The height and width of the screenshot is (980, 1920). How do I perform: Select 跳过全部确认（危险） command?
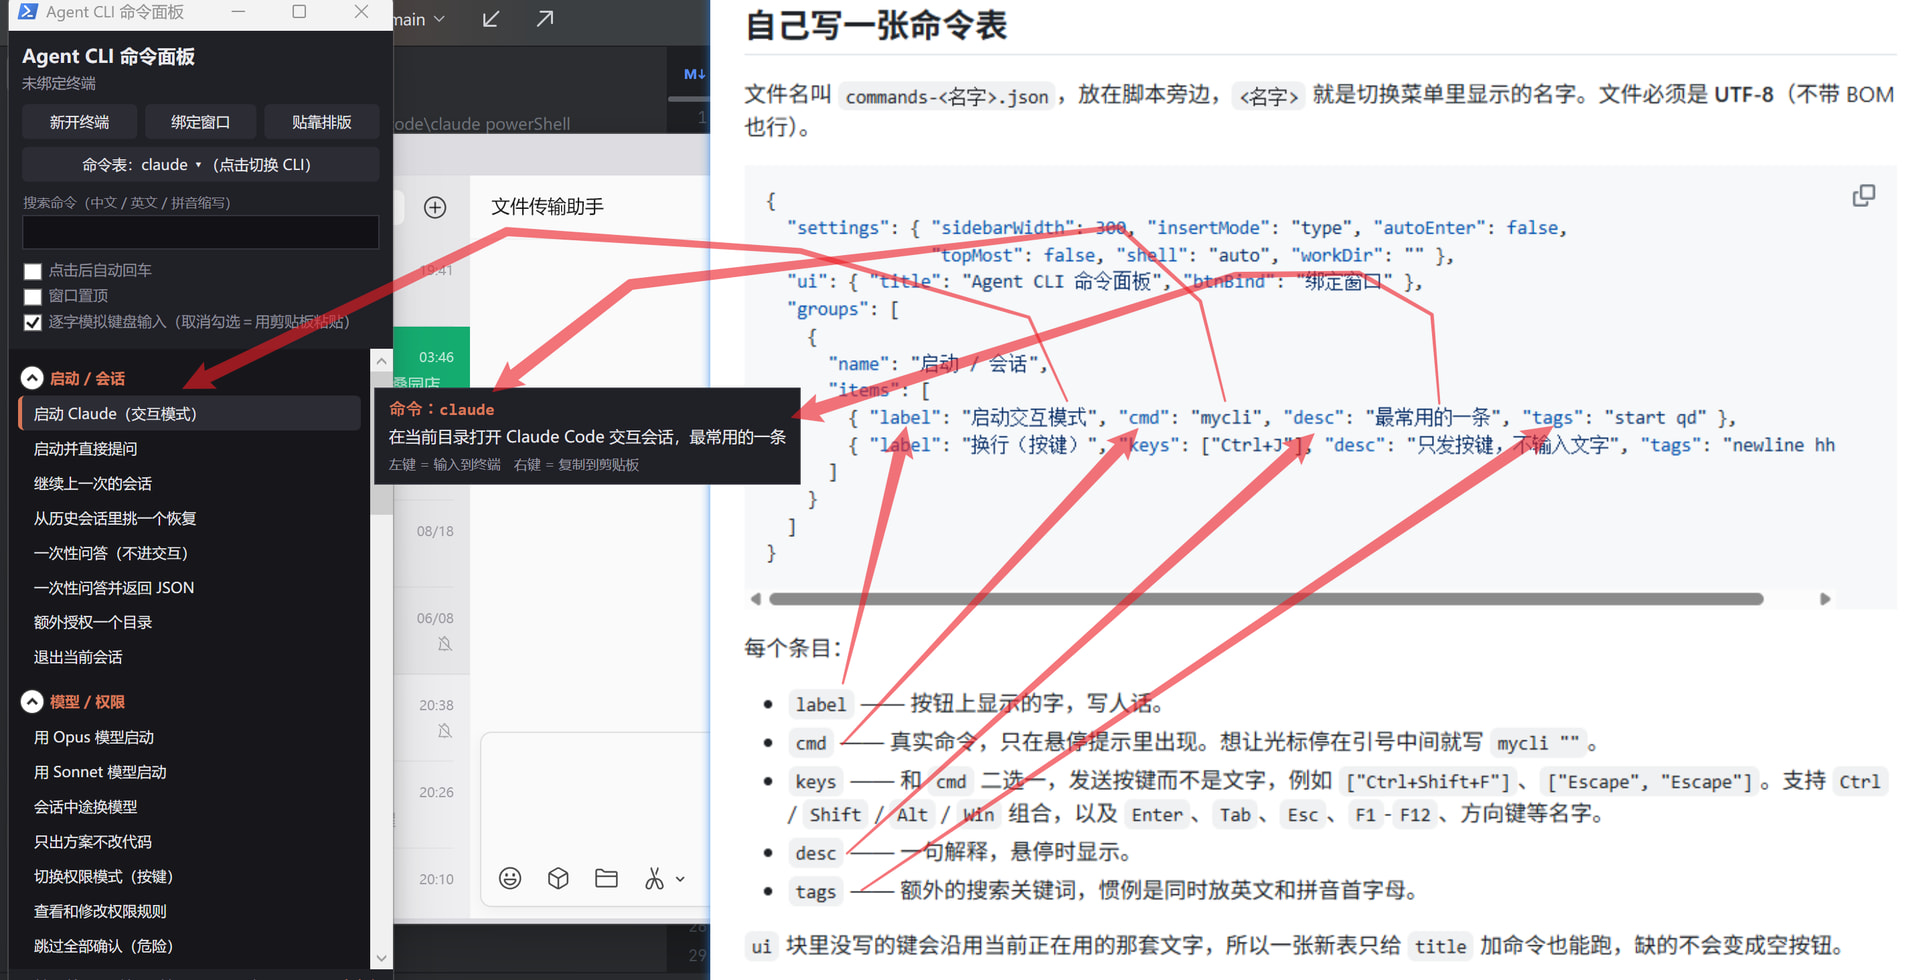190,946
